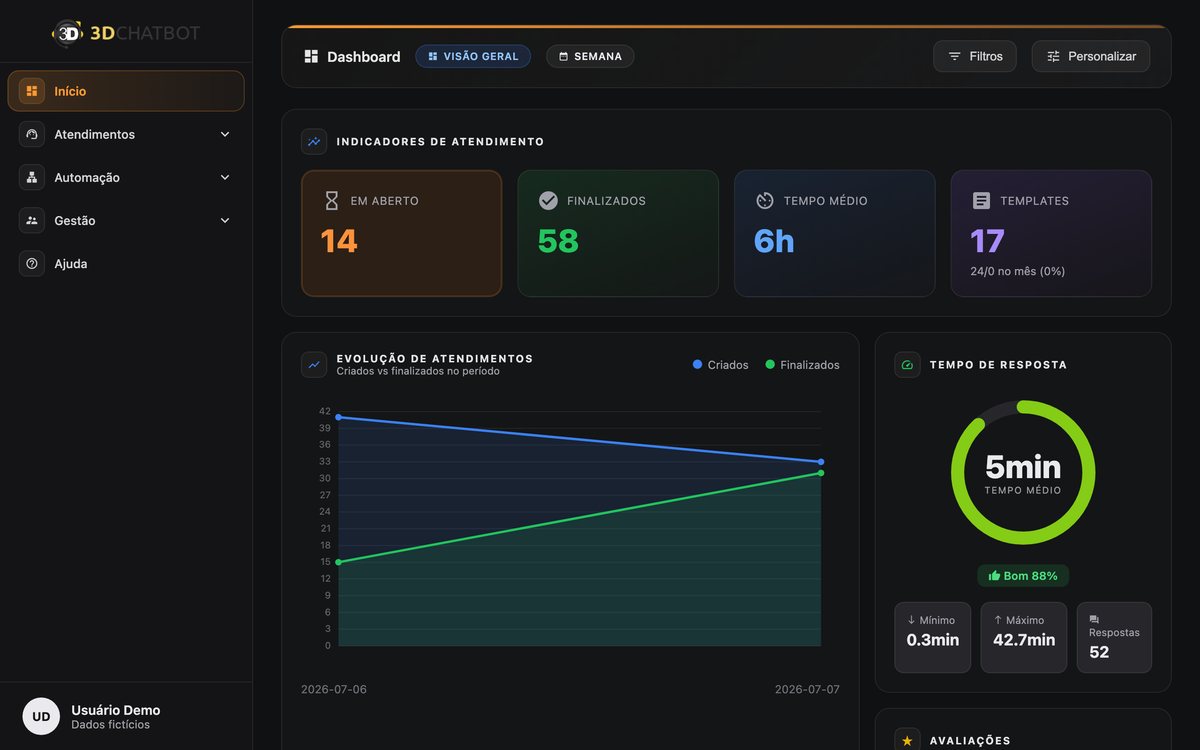1200x750 pixels.
Task: Open the Finalizados card showing 58
Action: tap(618, 233)
